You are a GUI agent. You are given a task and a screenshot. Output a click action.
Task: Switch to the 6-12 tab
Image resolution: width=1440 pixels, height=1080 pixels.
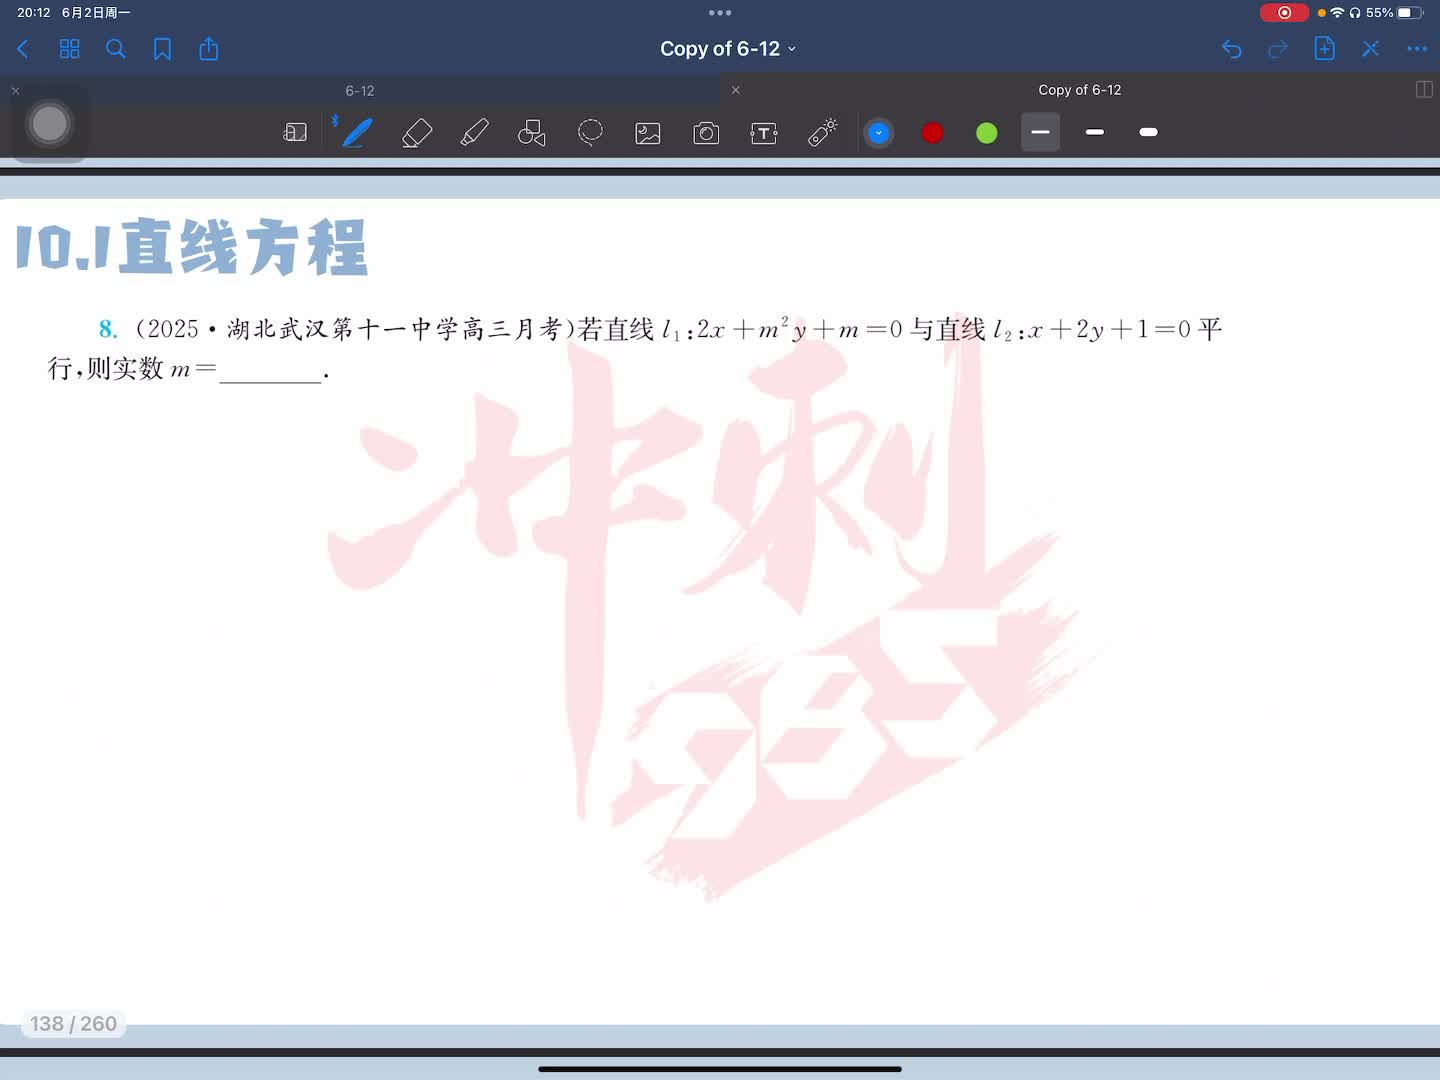[360, 90]
